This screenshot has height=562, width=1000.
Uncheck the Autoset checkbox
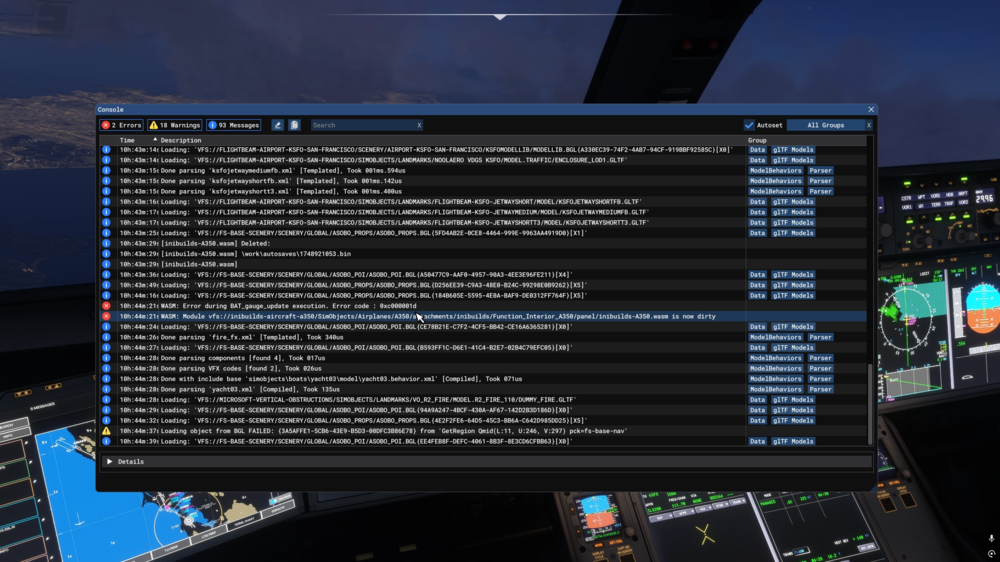point(749,125)
